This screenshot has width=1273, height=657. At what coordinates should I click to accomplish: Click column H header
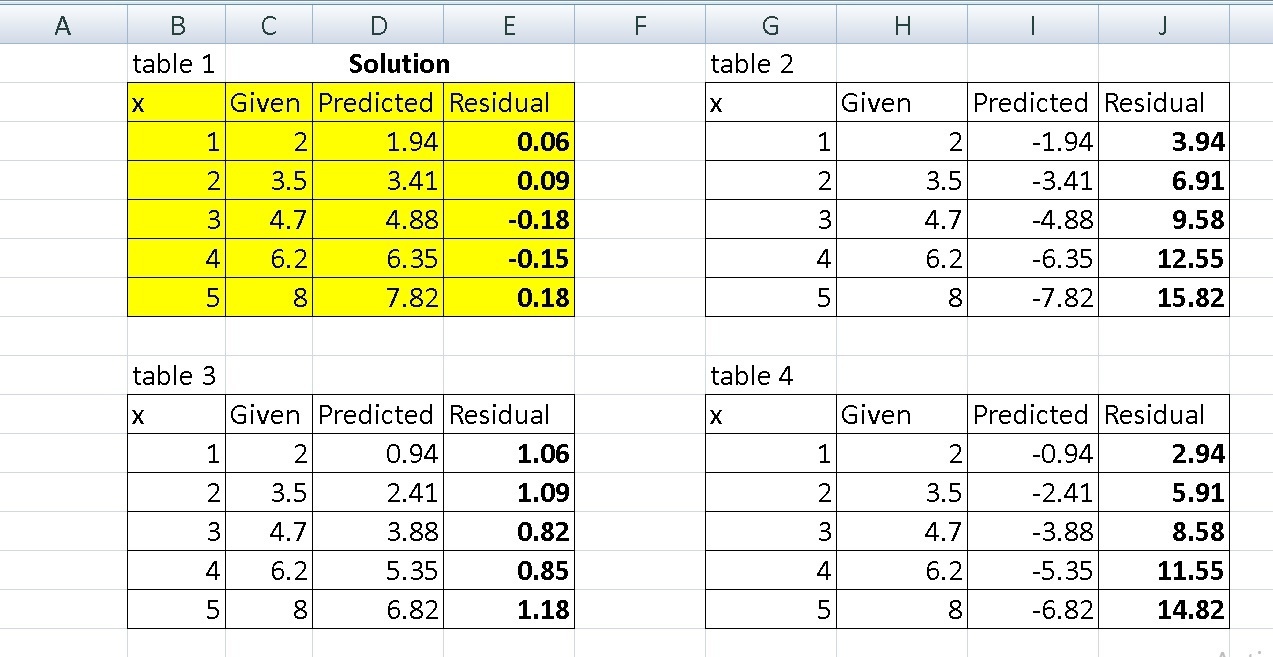pos(901,27)
